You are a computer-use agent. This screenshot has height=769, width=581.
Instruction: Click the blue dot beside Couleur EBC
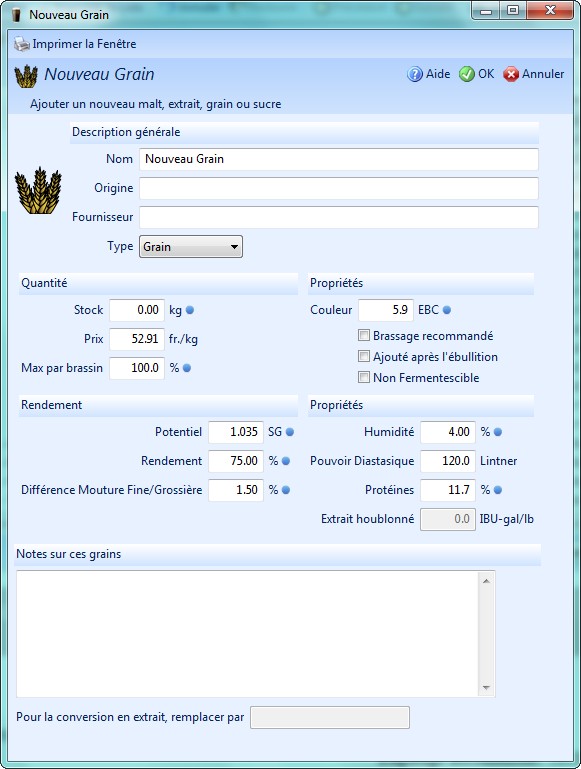coord(447,310)
